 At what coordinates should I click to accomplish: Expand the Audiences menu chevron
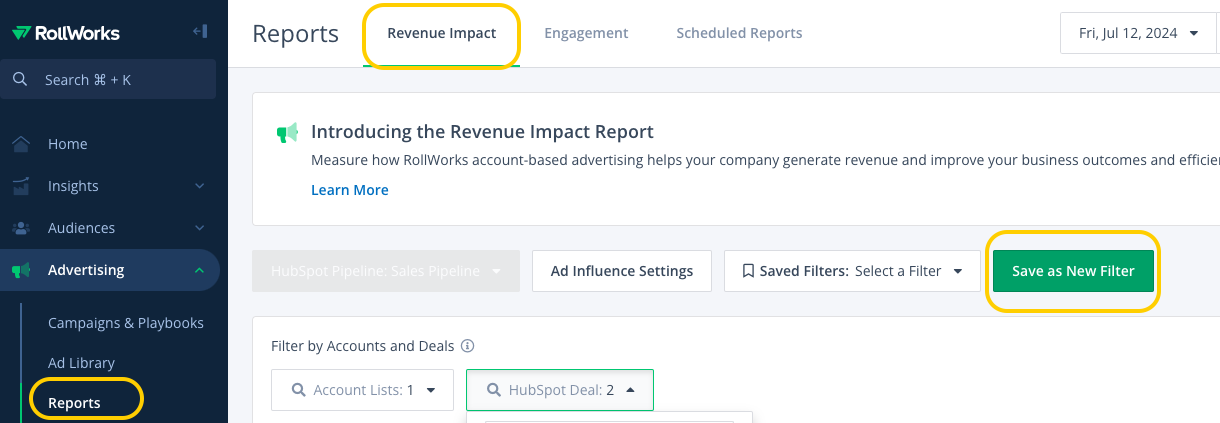pyautogui.click(x=199, y=228)
